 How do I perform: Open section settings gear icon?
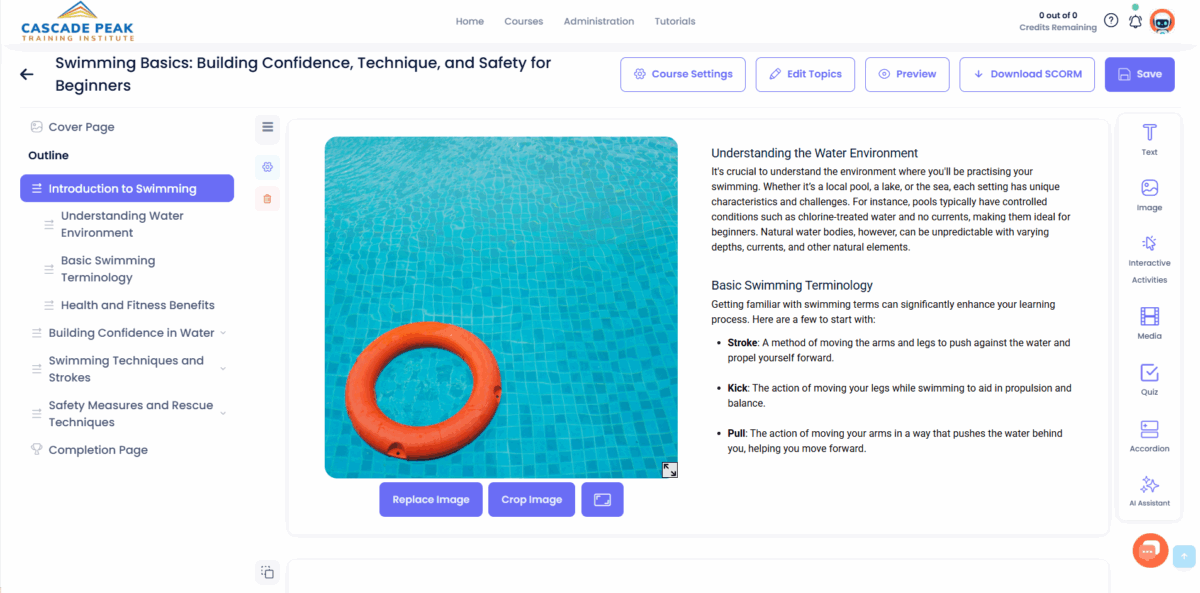point(267,166)
